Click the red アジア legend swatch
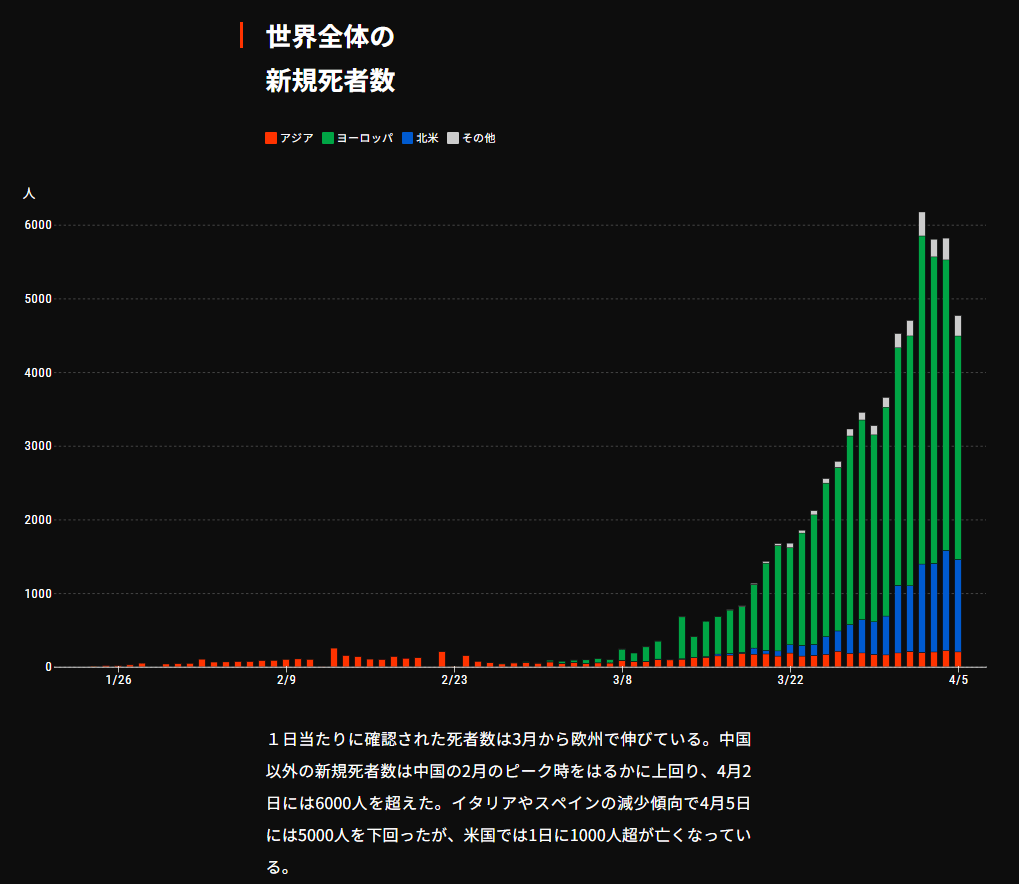Image resolution: width=1019 pixels, height=884 pixels. click(x=271, y=138)
